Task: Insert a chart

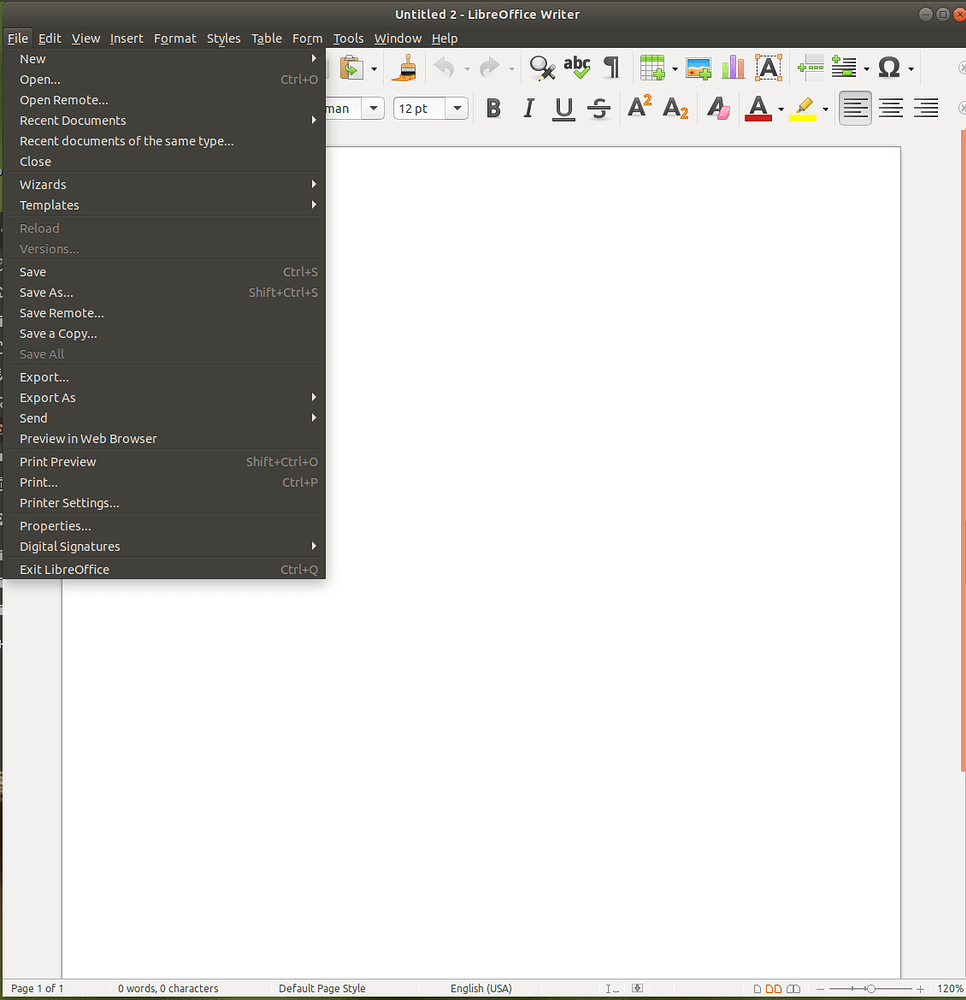Action: tap(733, 68)
